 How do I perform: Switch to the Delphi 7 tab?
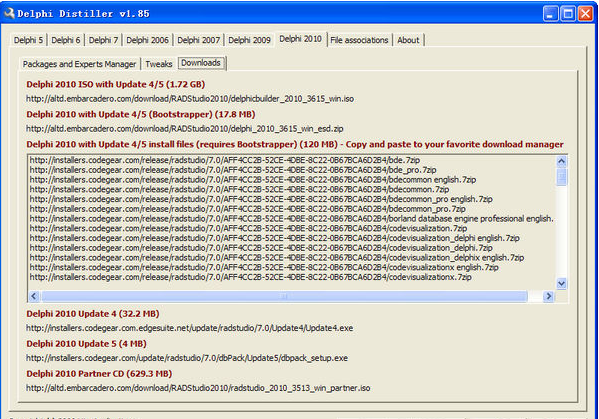coord(103,40)
